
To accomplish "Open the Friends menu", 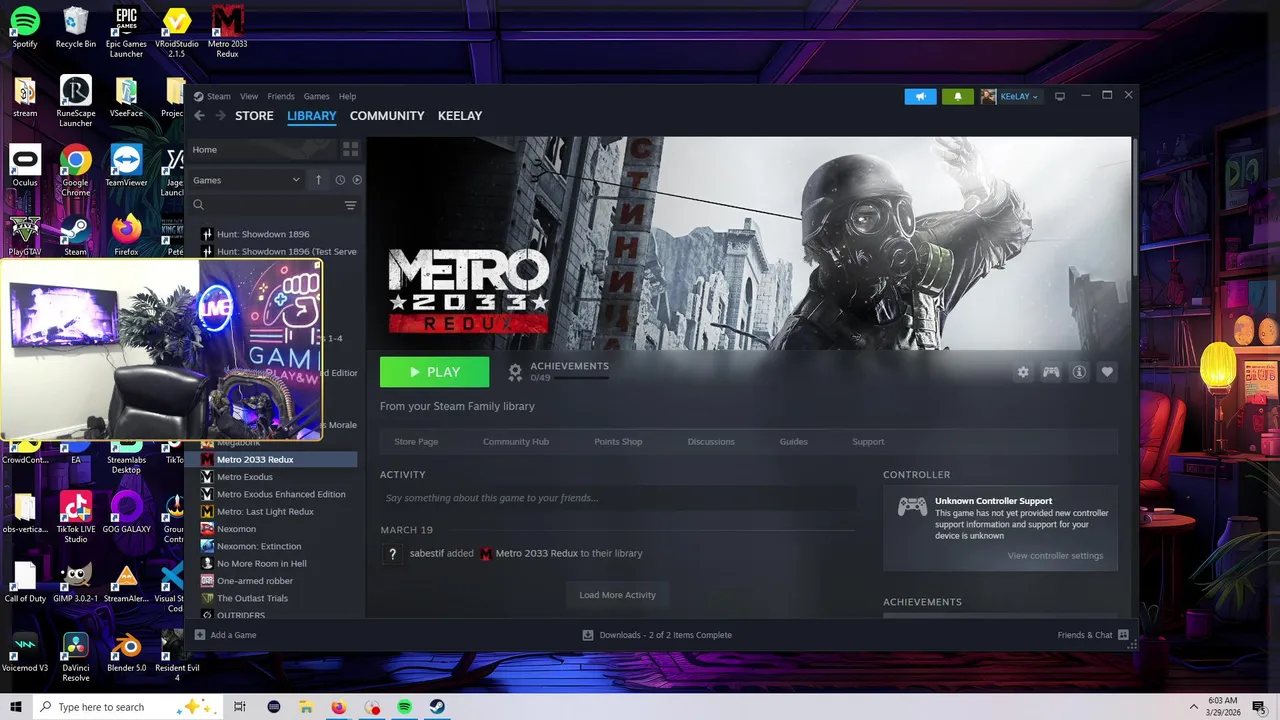I will pos(281,96).
